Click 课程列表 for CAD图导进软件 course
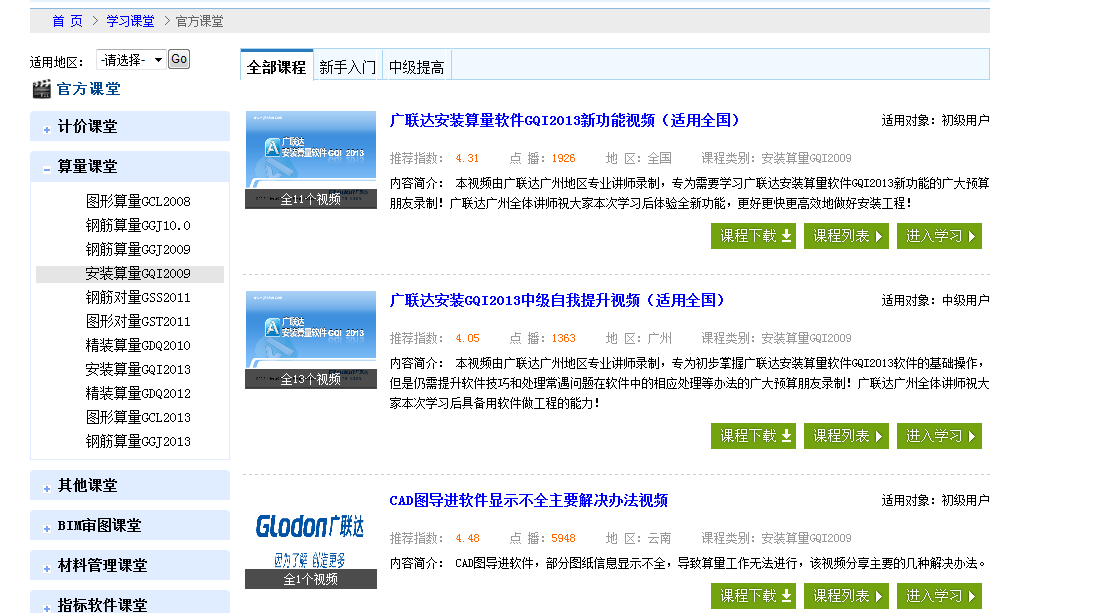Image resolution: width=1115 pixels, height=613 pixels. click(846, 596)
